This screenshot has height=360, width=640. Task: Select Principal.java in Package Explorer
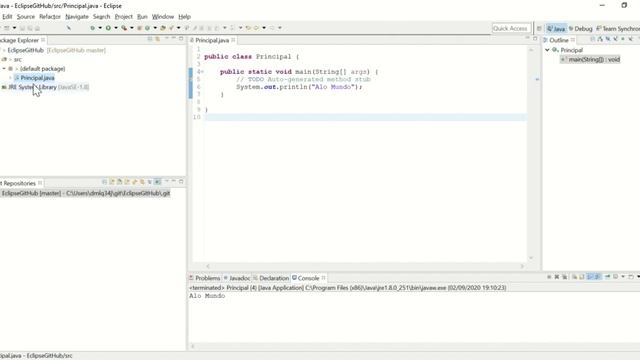37,78
